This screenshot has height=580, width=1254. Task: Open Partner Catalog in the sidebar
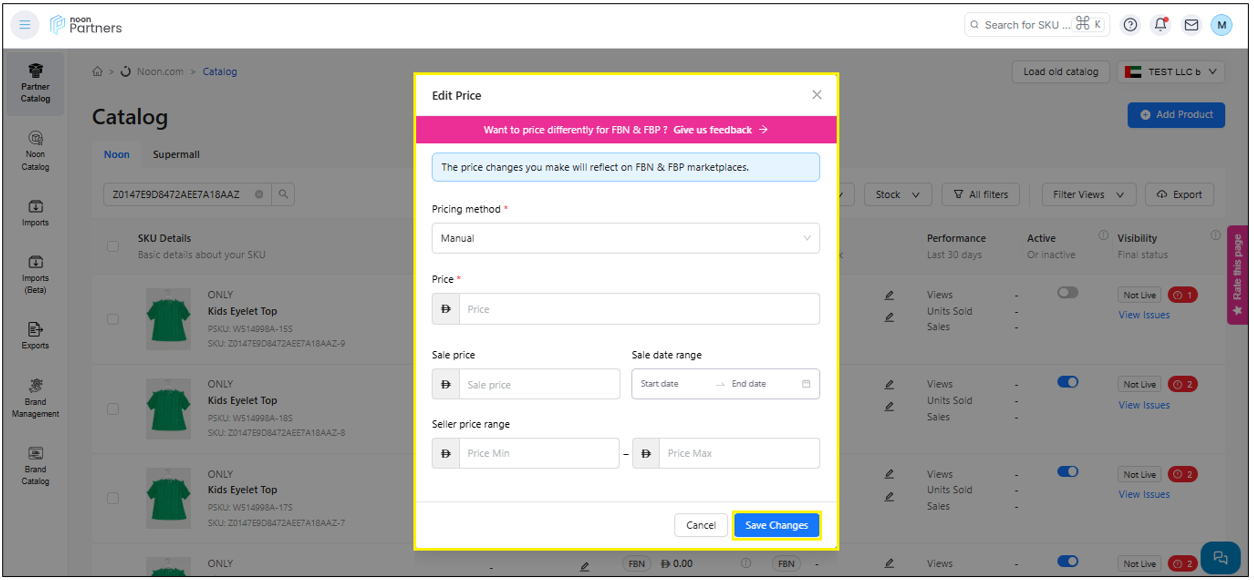pyautogui.click(x=35, y=82)
